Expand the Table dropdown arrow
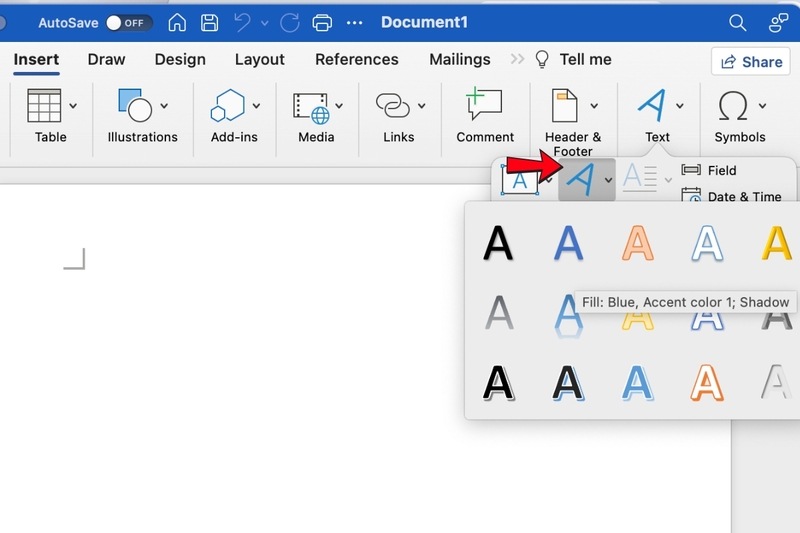The image size is (800, 533). pyautogui.click(x=73, y=106)
